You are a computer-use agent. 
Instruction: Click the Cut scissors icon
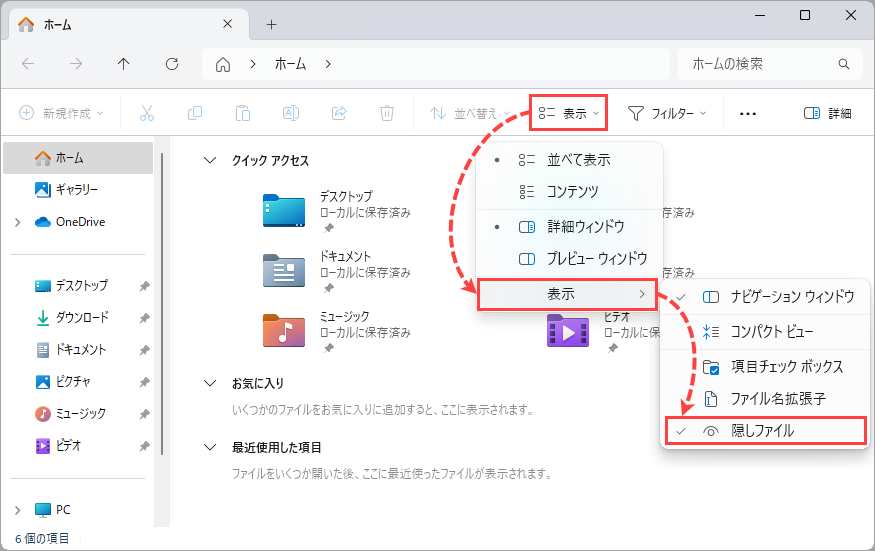pos(147,113)
